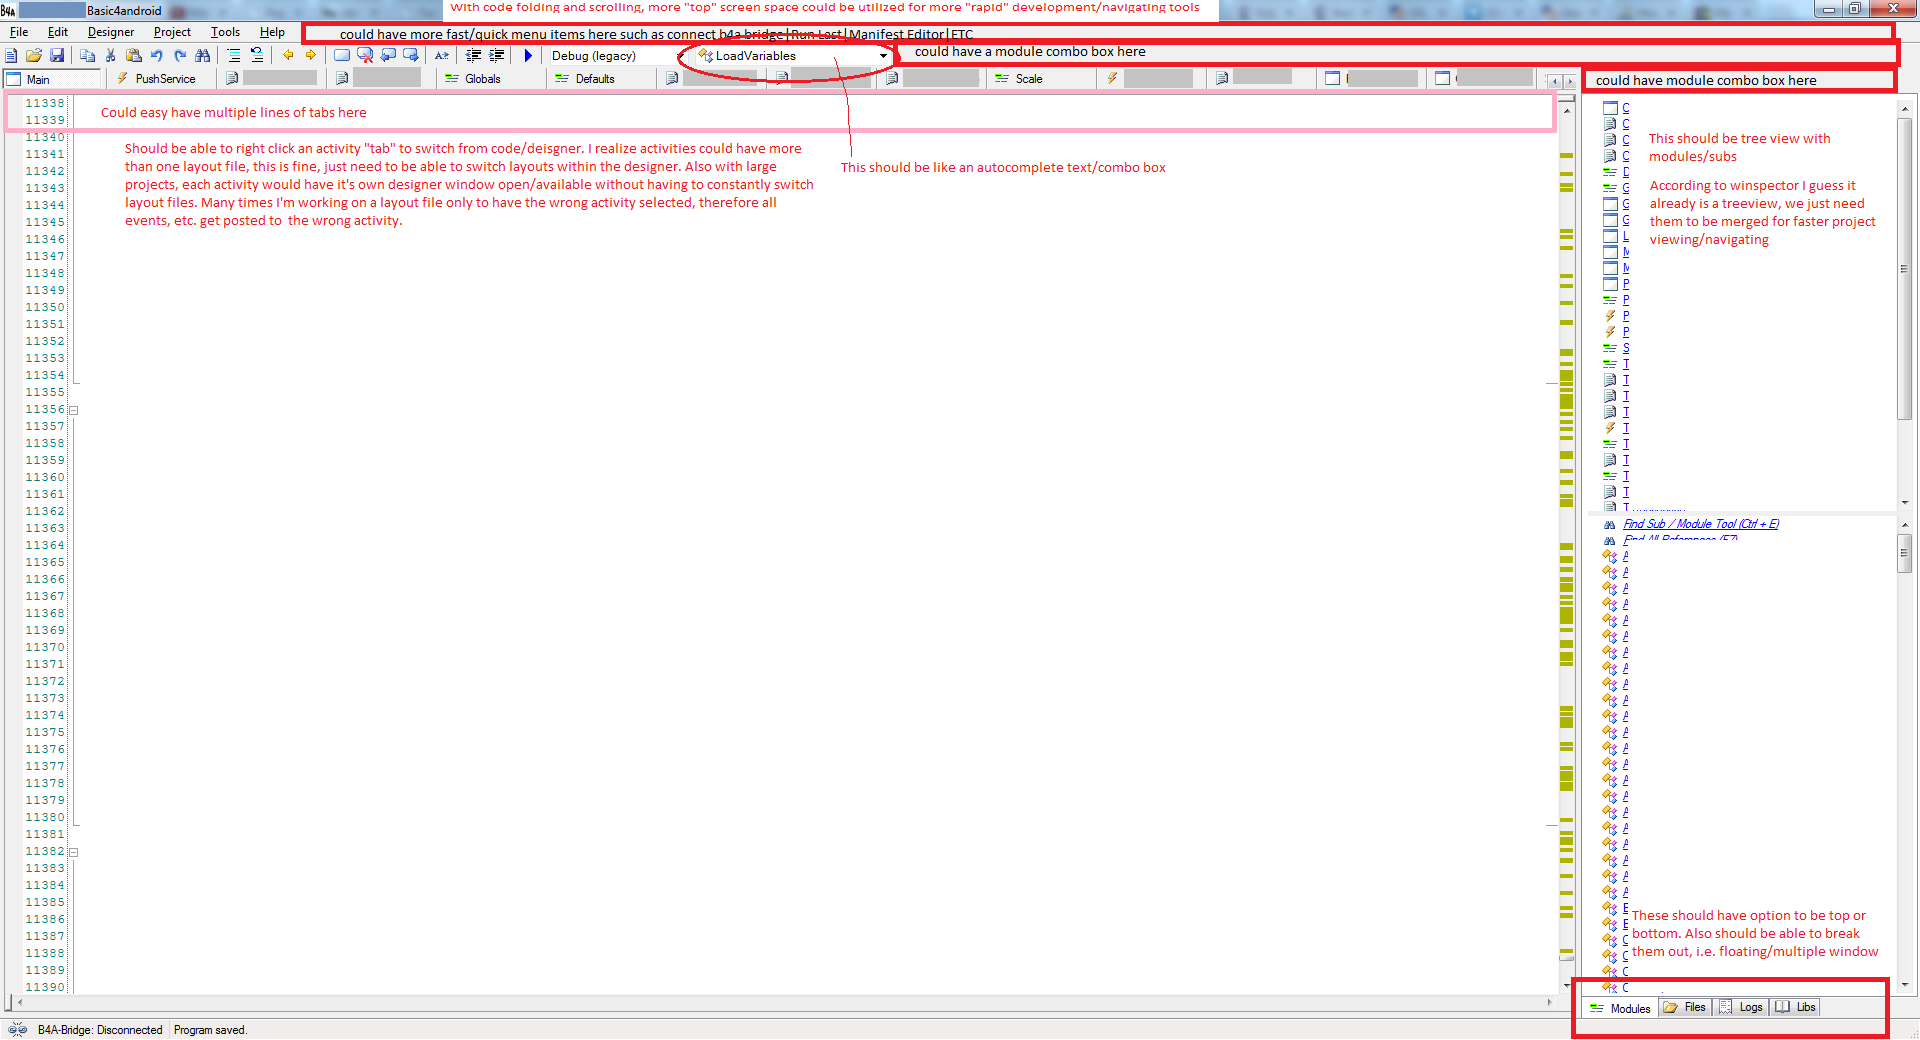Save the project with the floppy icon
The image size is (1920, 1040).
point(57,56)
